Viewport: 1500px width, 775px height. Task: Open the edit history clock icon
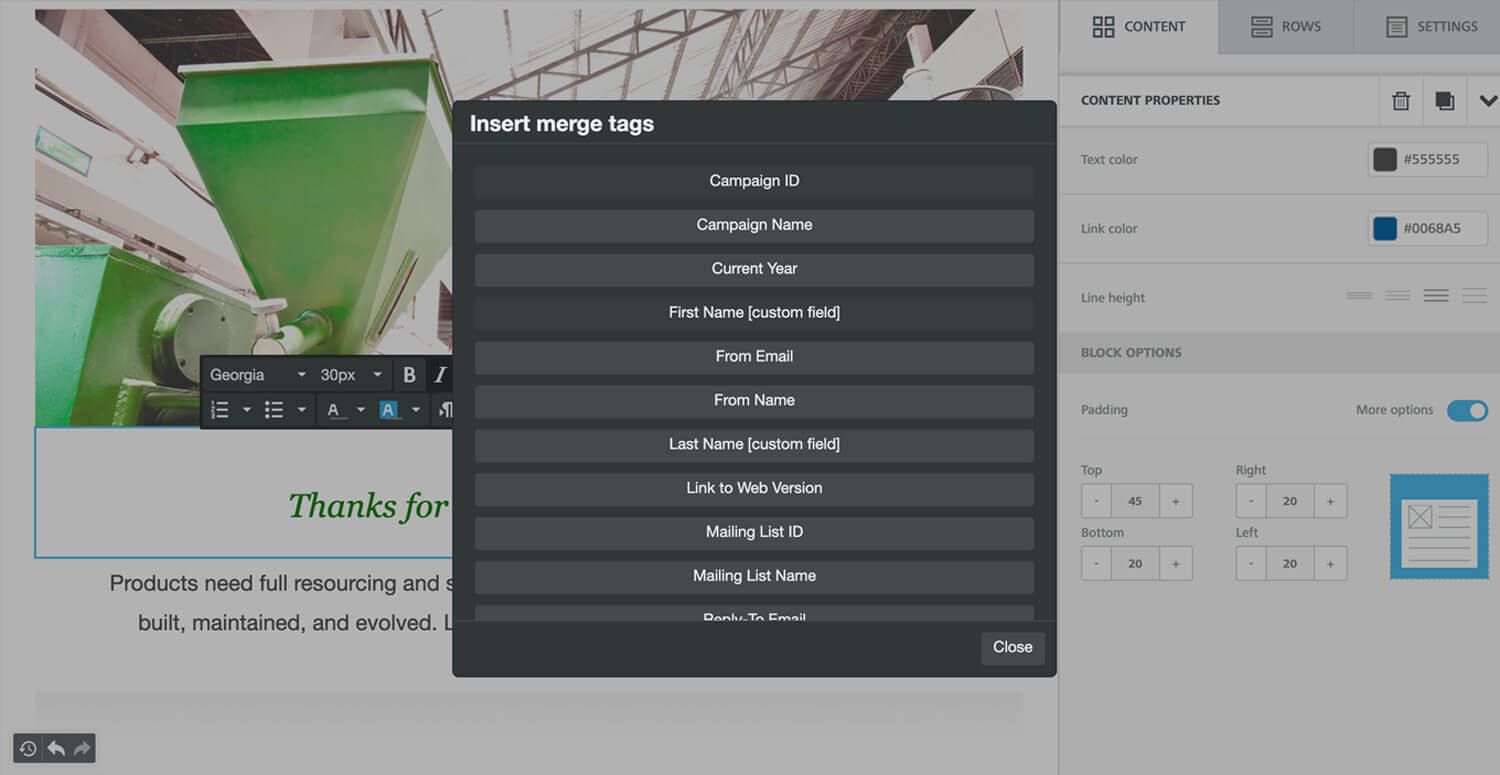[28, 748]
